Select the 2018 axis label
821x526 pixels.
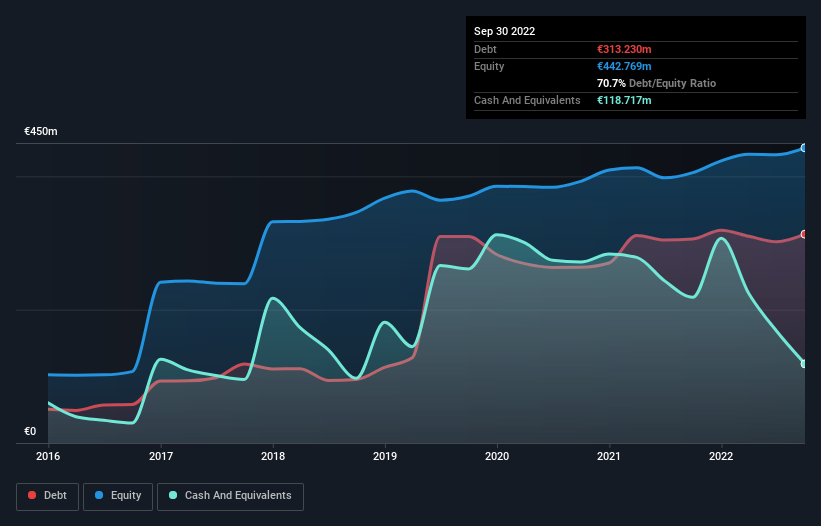(x=273, y=456)
